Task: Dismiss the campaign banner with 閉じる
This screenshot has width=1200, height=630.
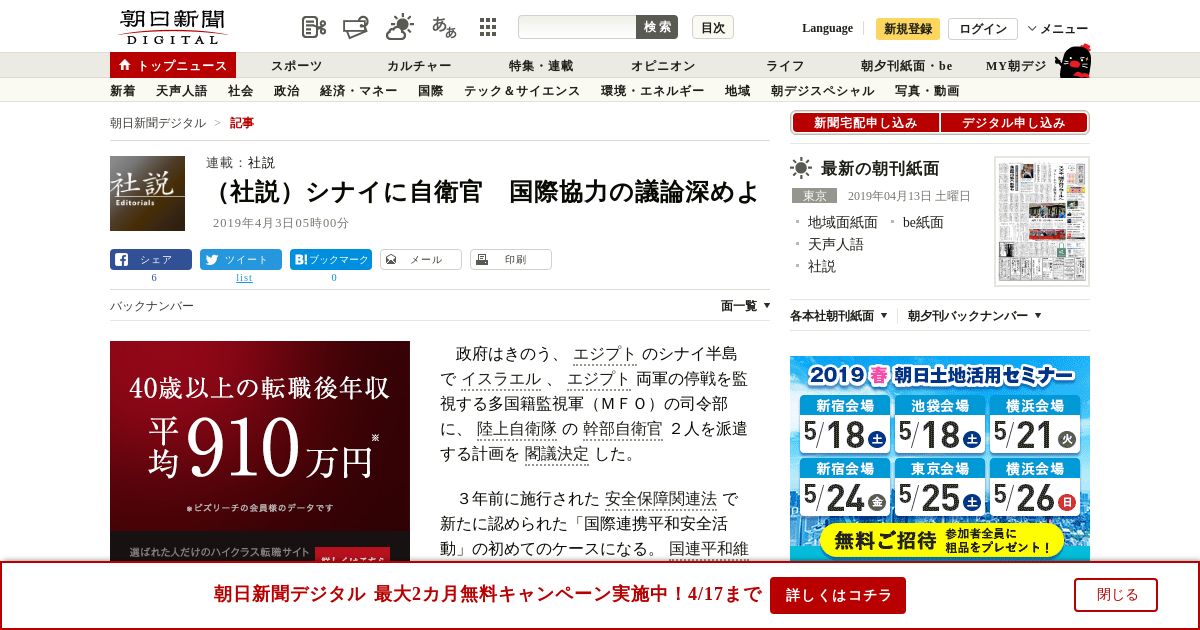Action: pyautogui.click(x=1116, y=595)
